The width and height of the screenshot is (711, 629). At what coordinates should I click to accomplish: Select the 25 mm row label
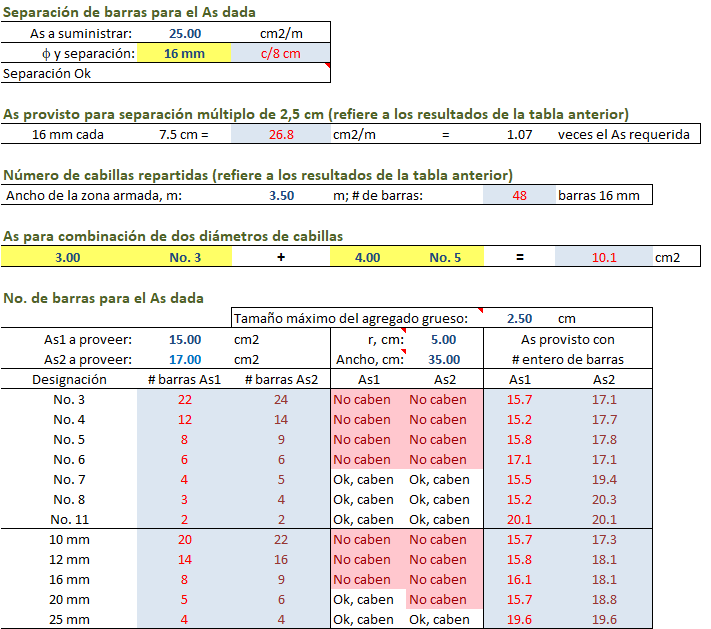click(x=69, y=619)
